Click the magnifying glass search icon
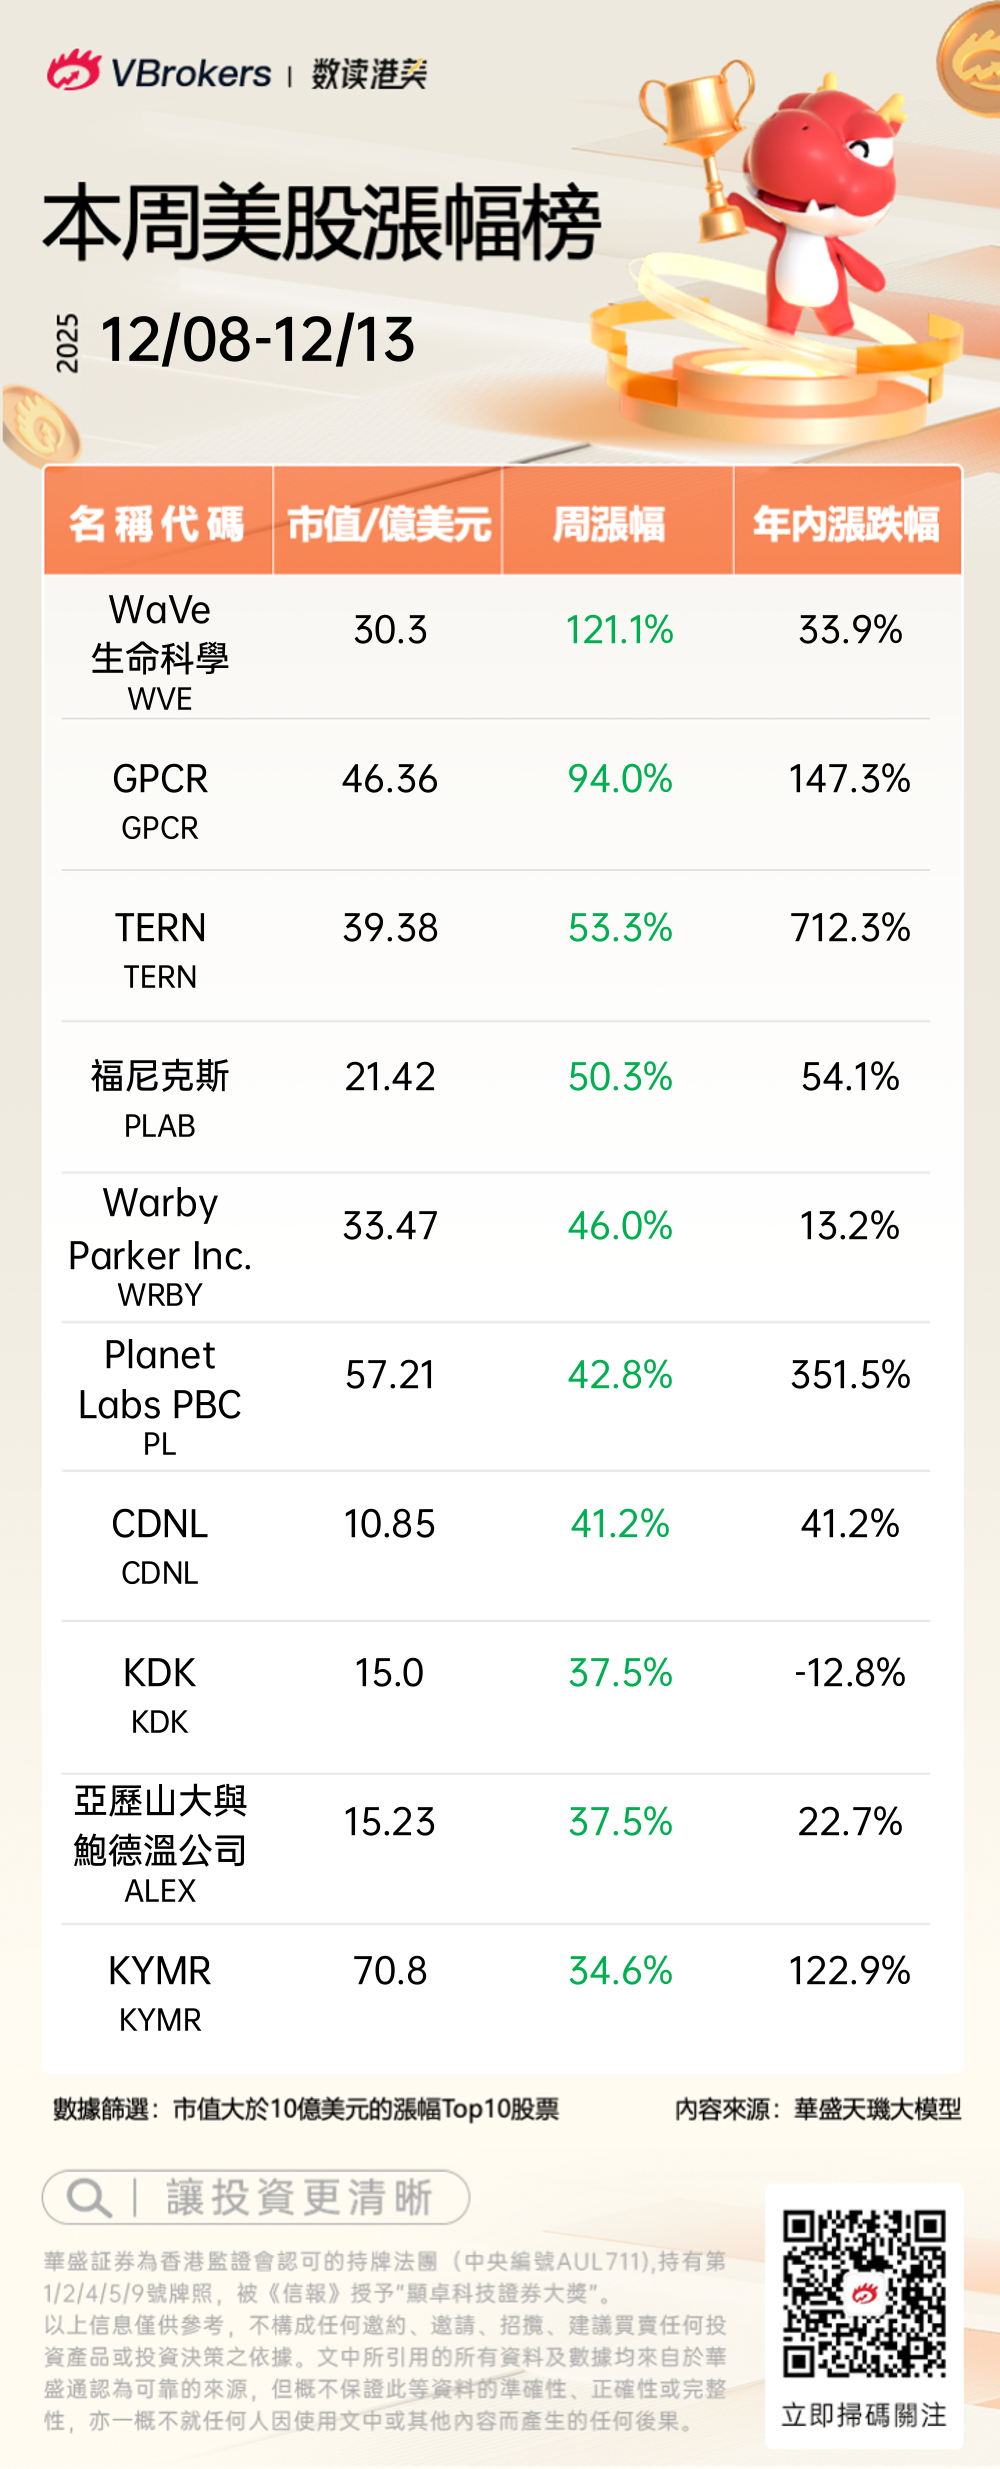Screen dimensions: 1000x2469 [88, 2197]
